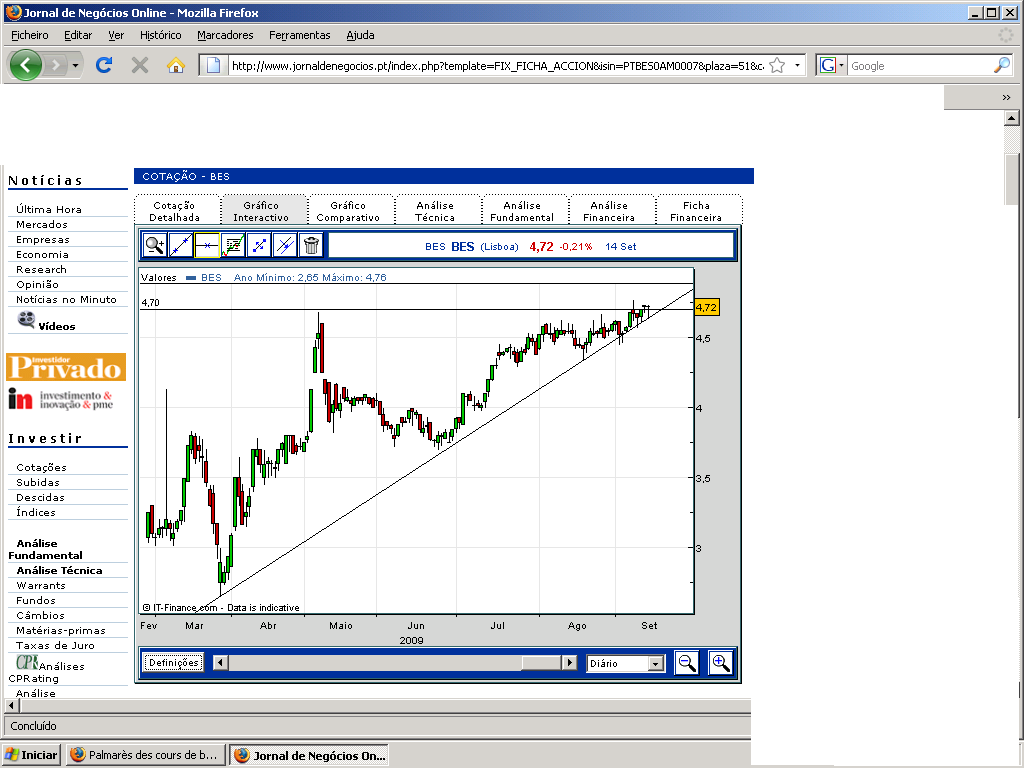The image size is (1024, 768).
Task: Select the Jornal de Negócios taskbar button
Action: point(309,755)
